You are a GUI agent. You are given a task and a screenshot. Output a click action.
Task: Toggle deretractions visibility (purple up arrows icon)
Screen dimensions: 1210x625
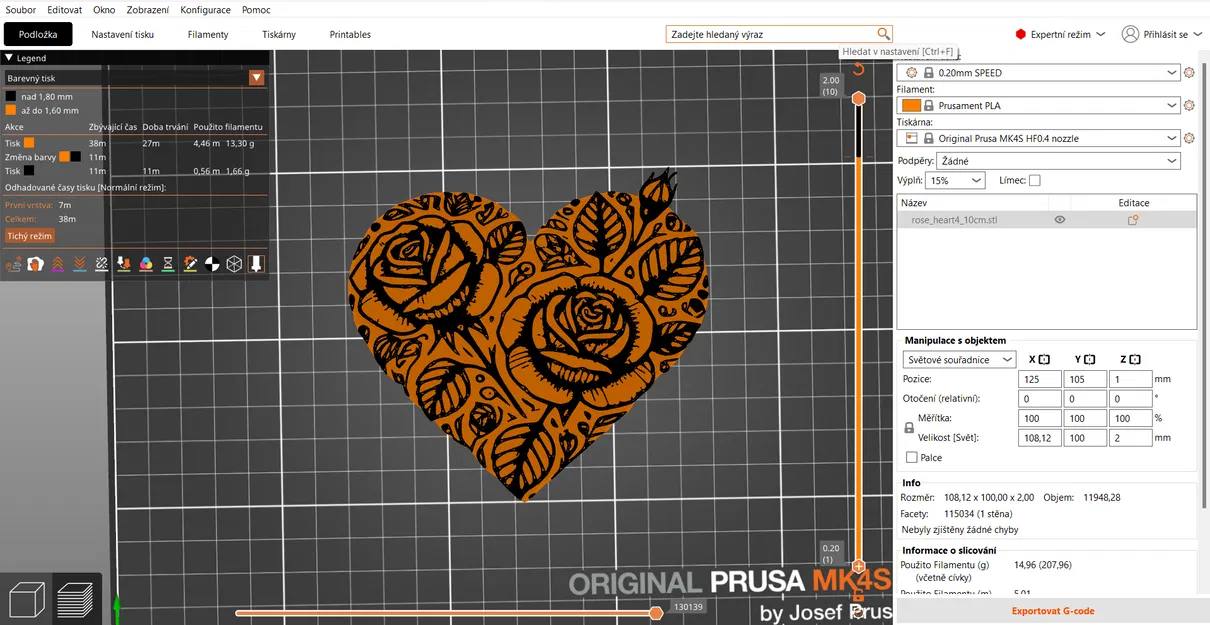[58, 263]
